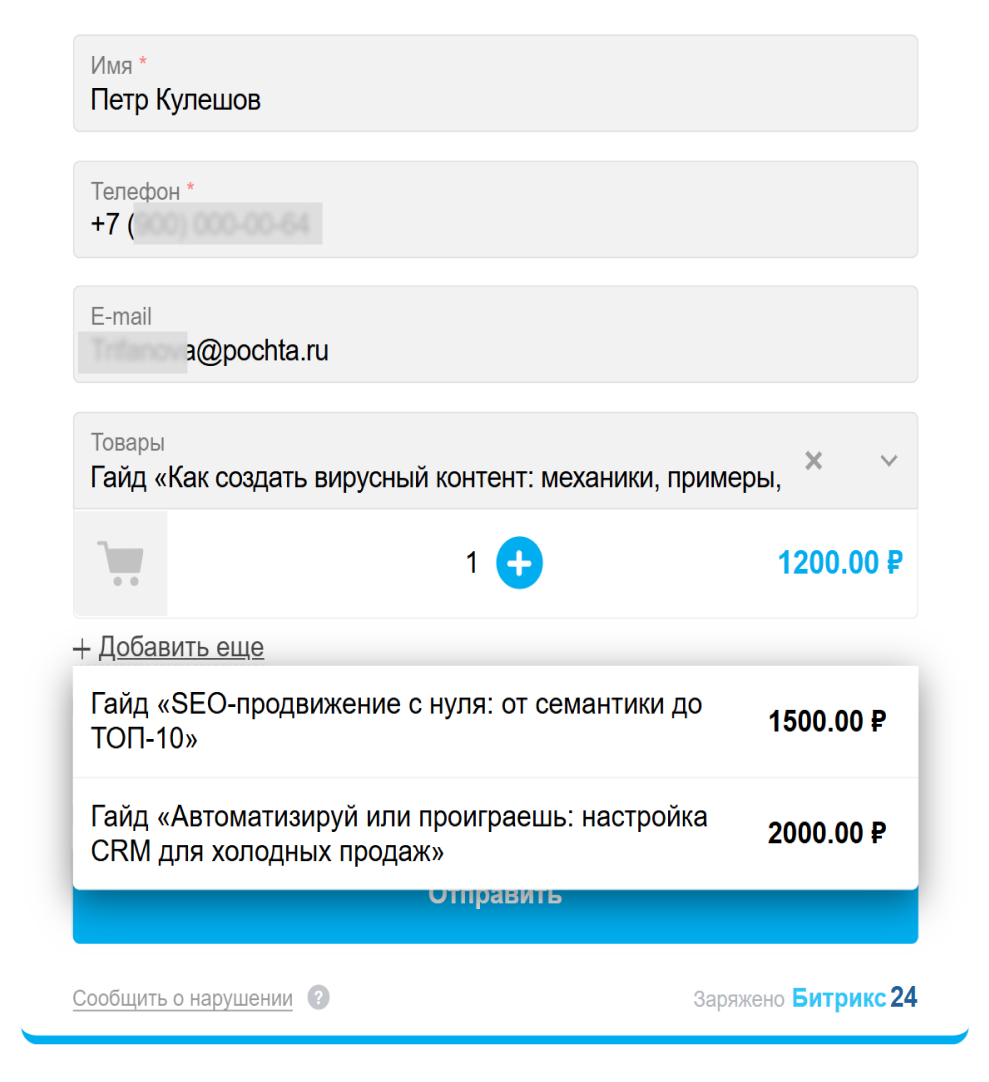The image size is (989, 1082).
Task: Click the shopping cart product thumbnail
Action: coord(121,563)
